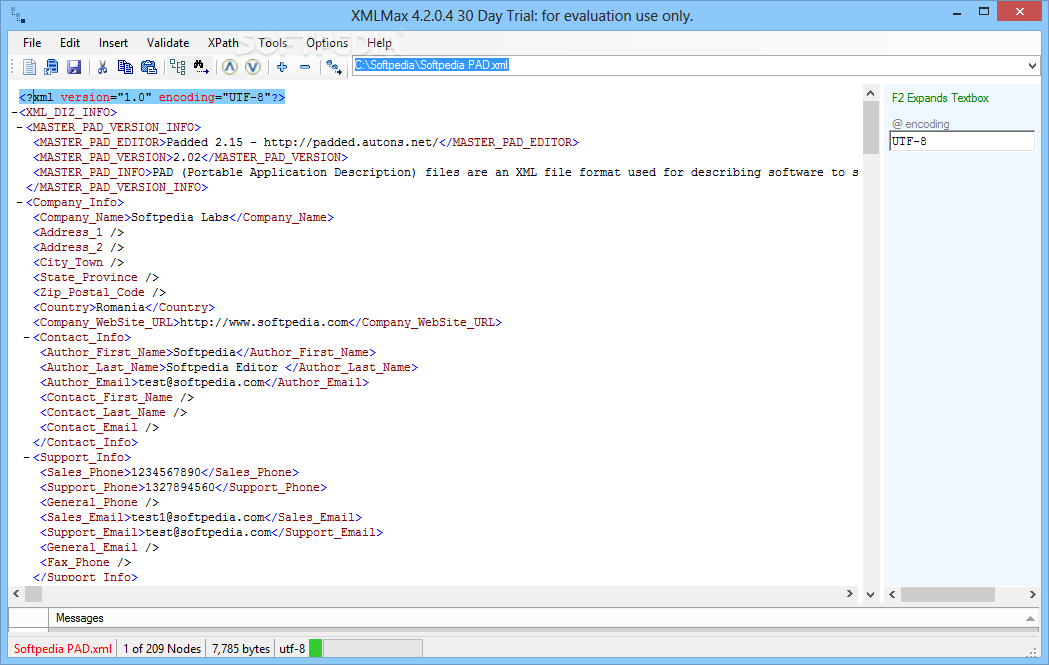The image size is (1049, 665).
Task: Click the node navigation arrow icon
Action: click(x=334, y=67)
